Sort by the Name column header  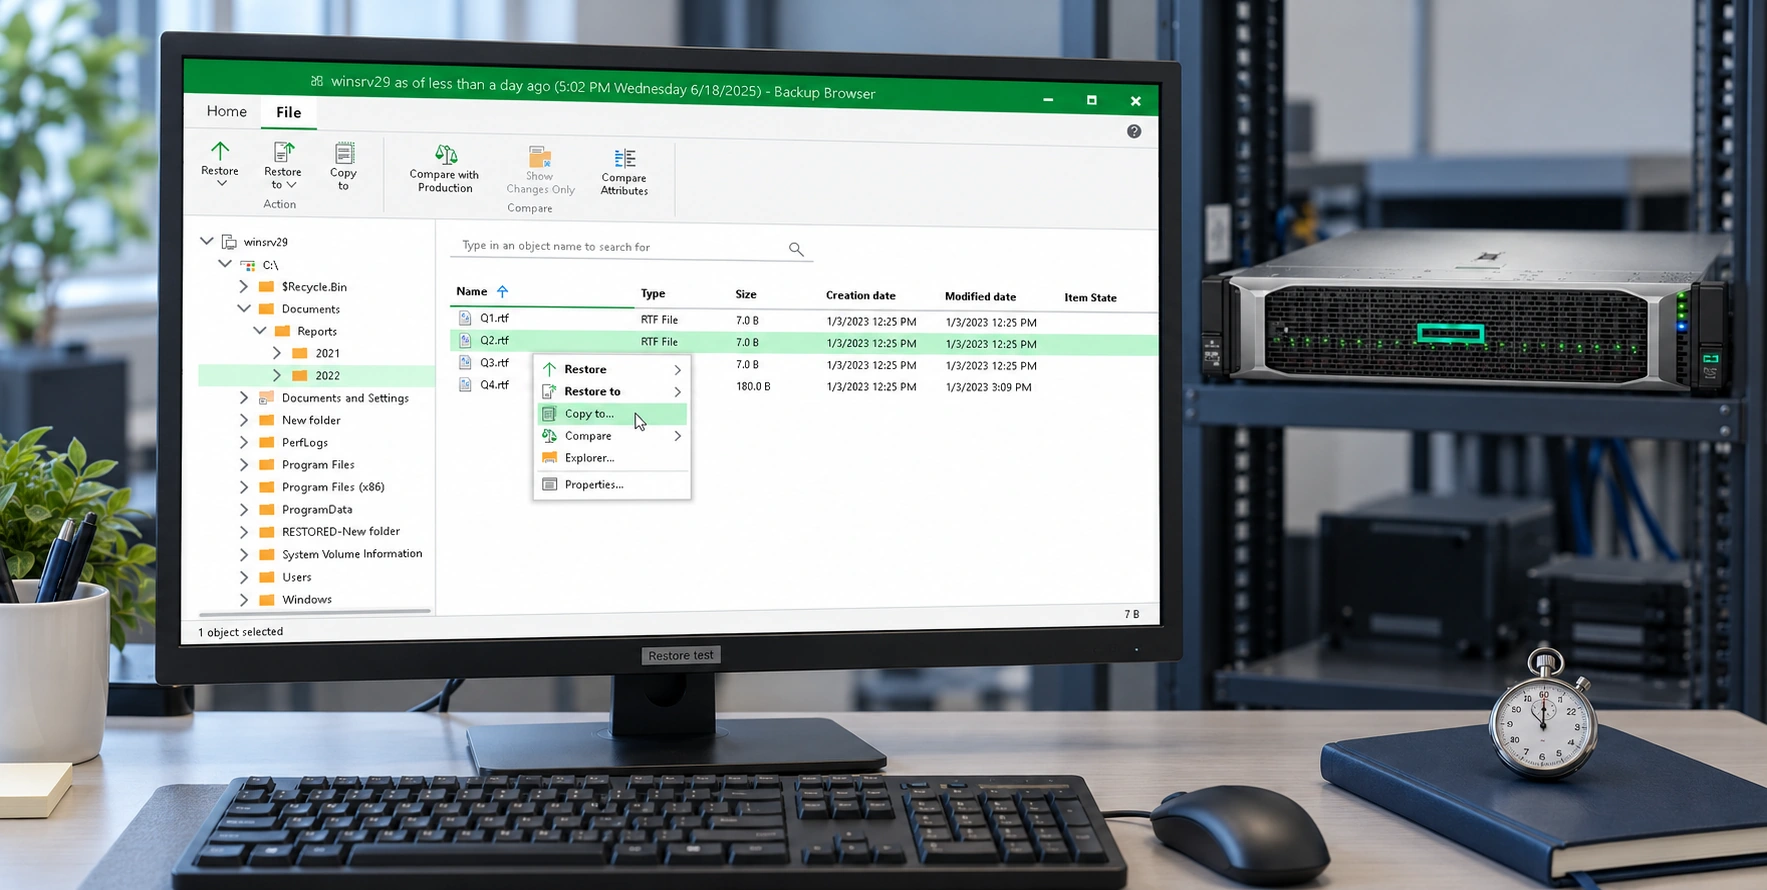(472, 291)
